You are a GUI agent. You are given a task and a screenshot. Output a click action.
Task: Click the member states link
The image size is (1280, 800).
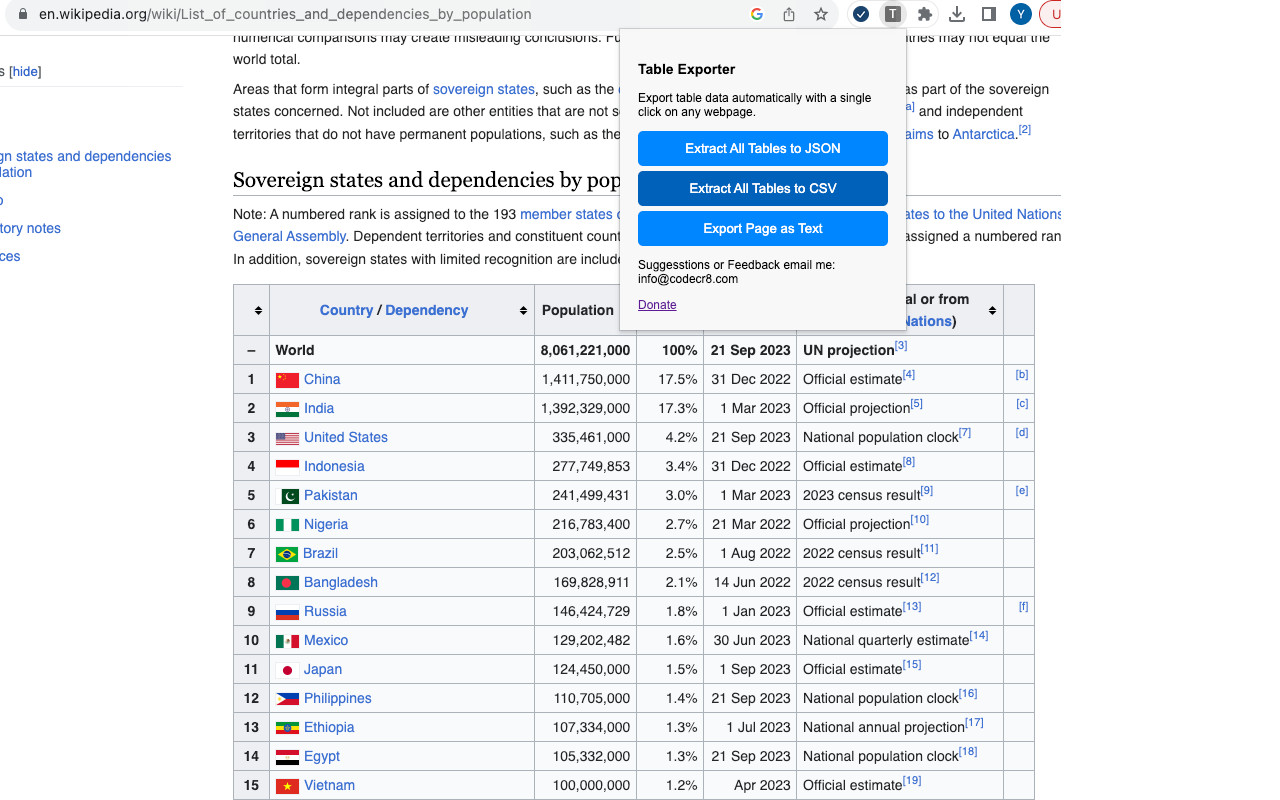[566, 214]
